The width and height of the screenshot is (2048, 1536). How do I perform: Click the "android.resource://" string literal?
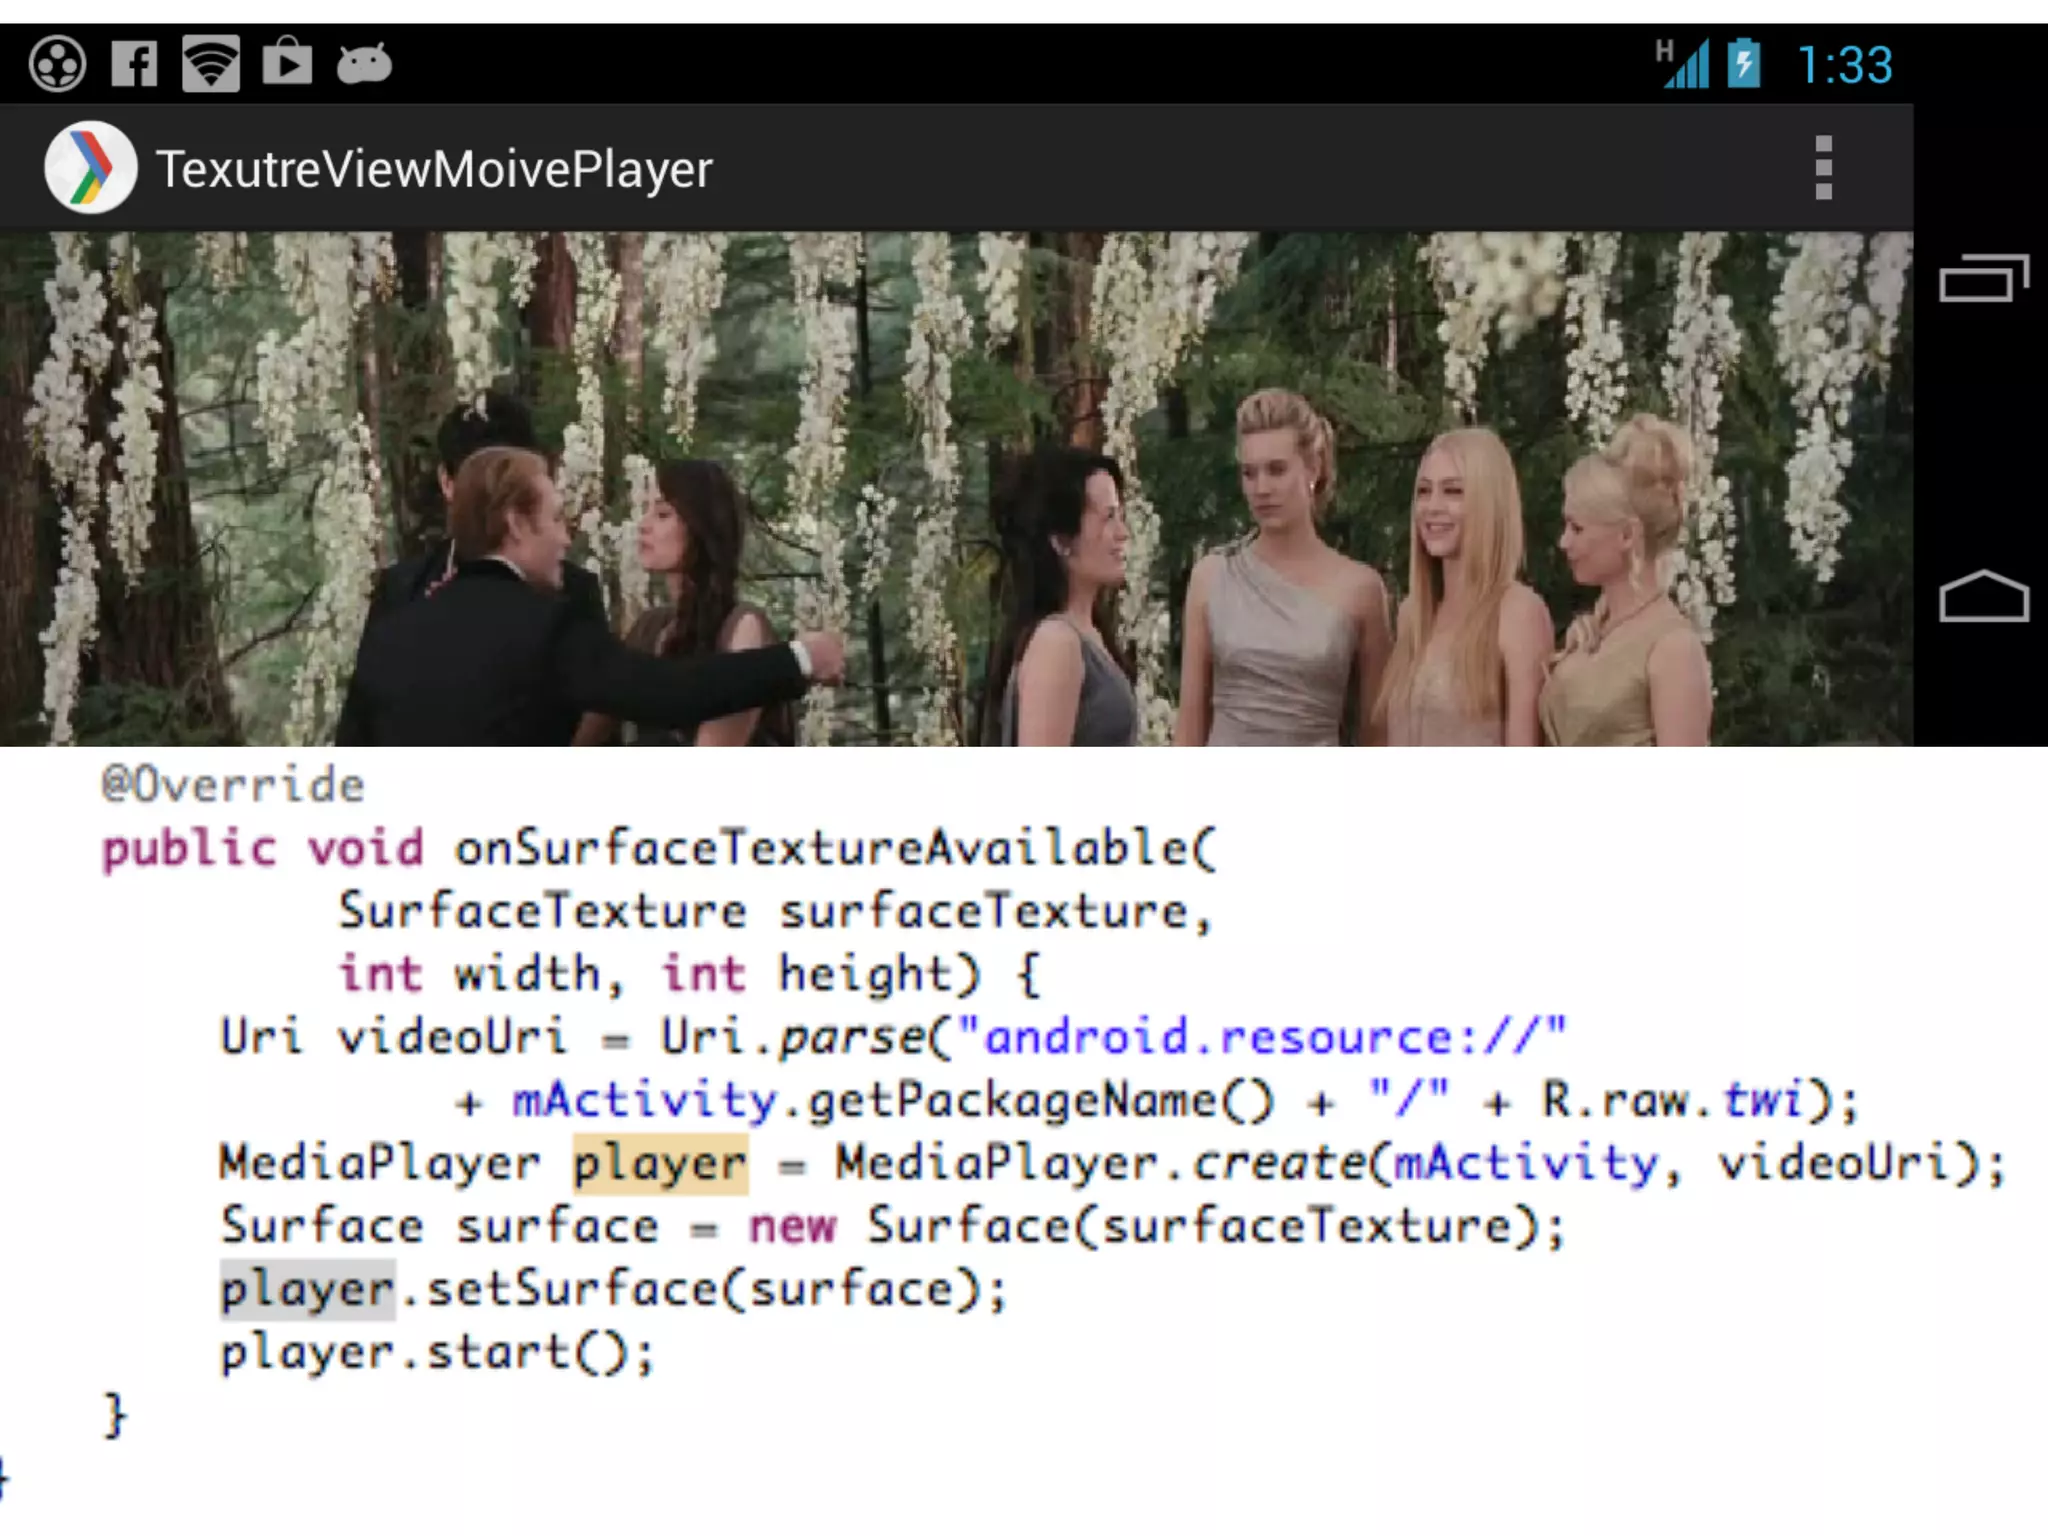click(x=1260, y=1037)
